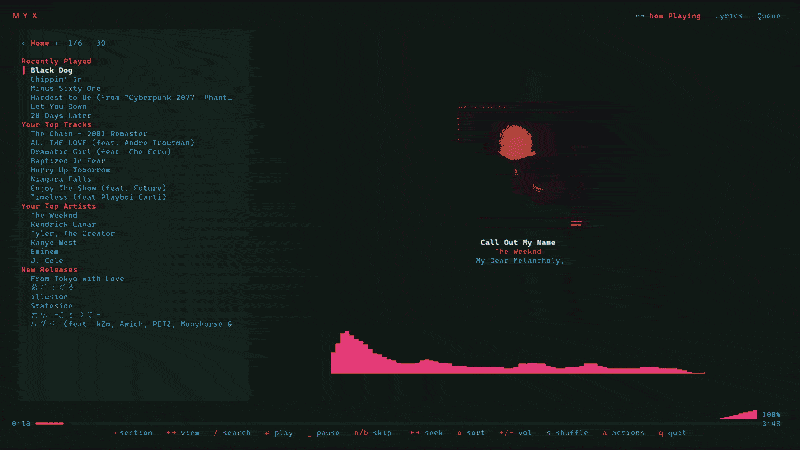Click the quit shortcut hint
This screenshot has width=800, height=450.
click(672, 433)
